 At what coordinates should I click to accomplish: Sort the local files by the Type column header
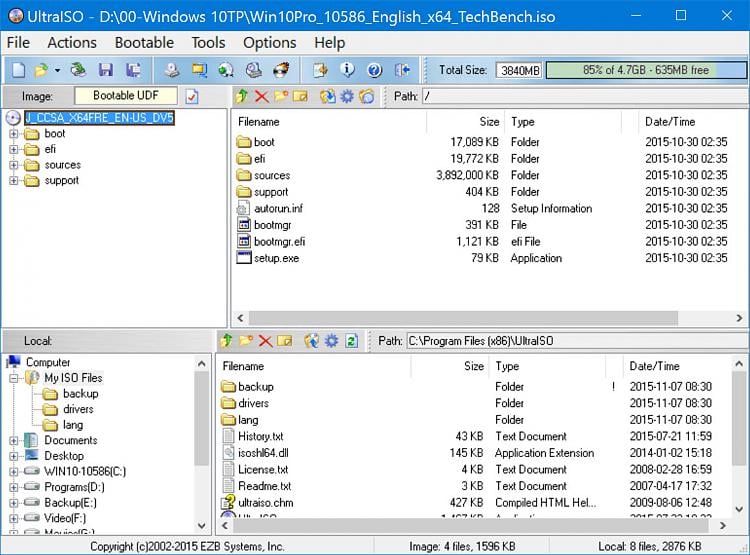click(548, 366)
